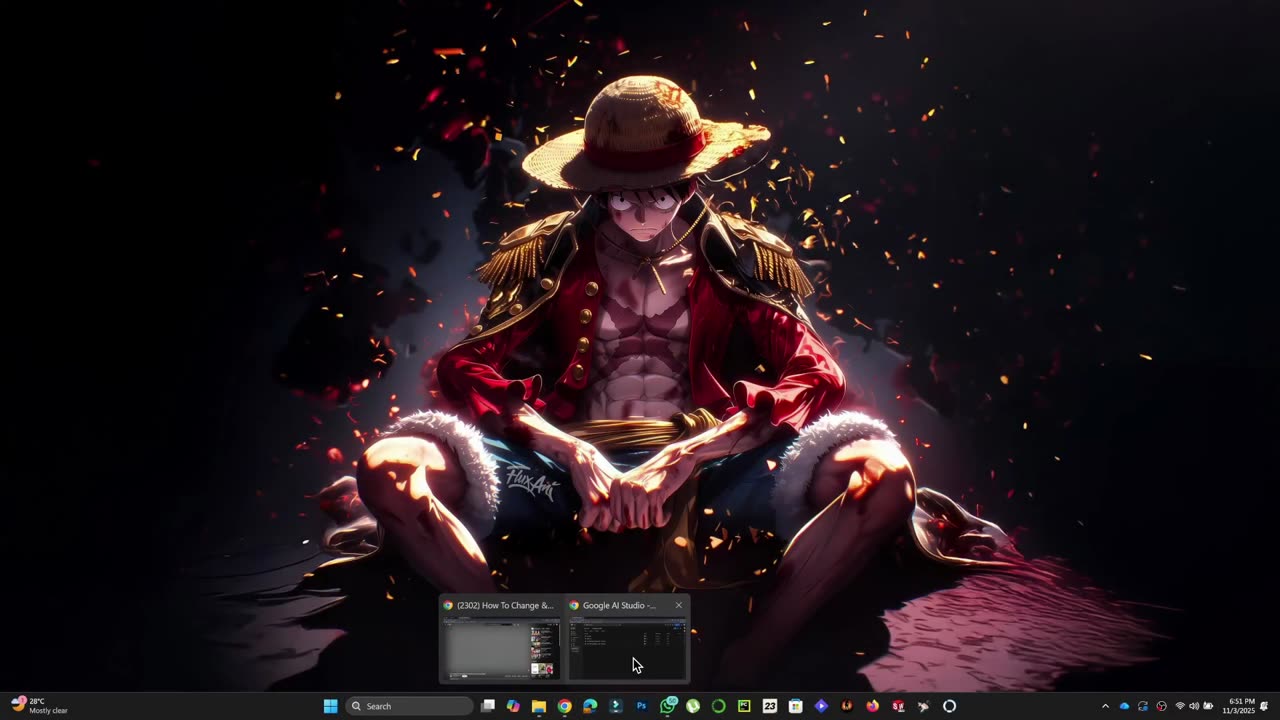1280x720 pixels.
Task: Open the calendar app showing 23
Action: tap(770, 706)
